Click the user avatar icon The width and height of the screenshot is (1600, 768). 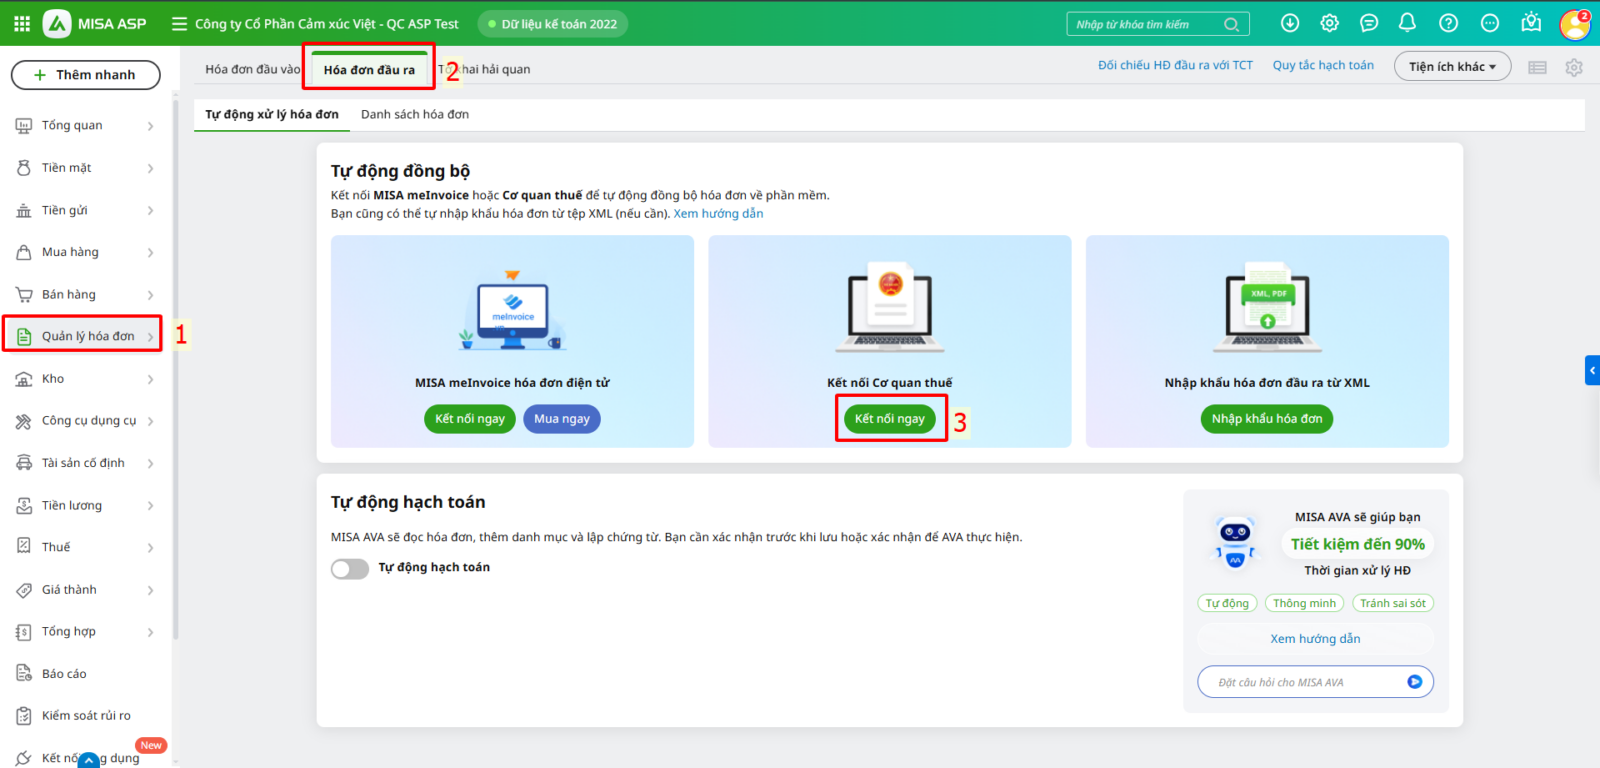[1574, 24]
